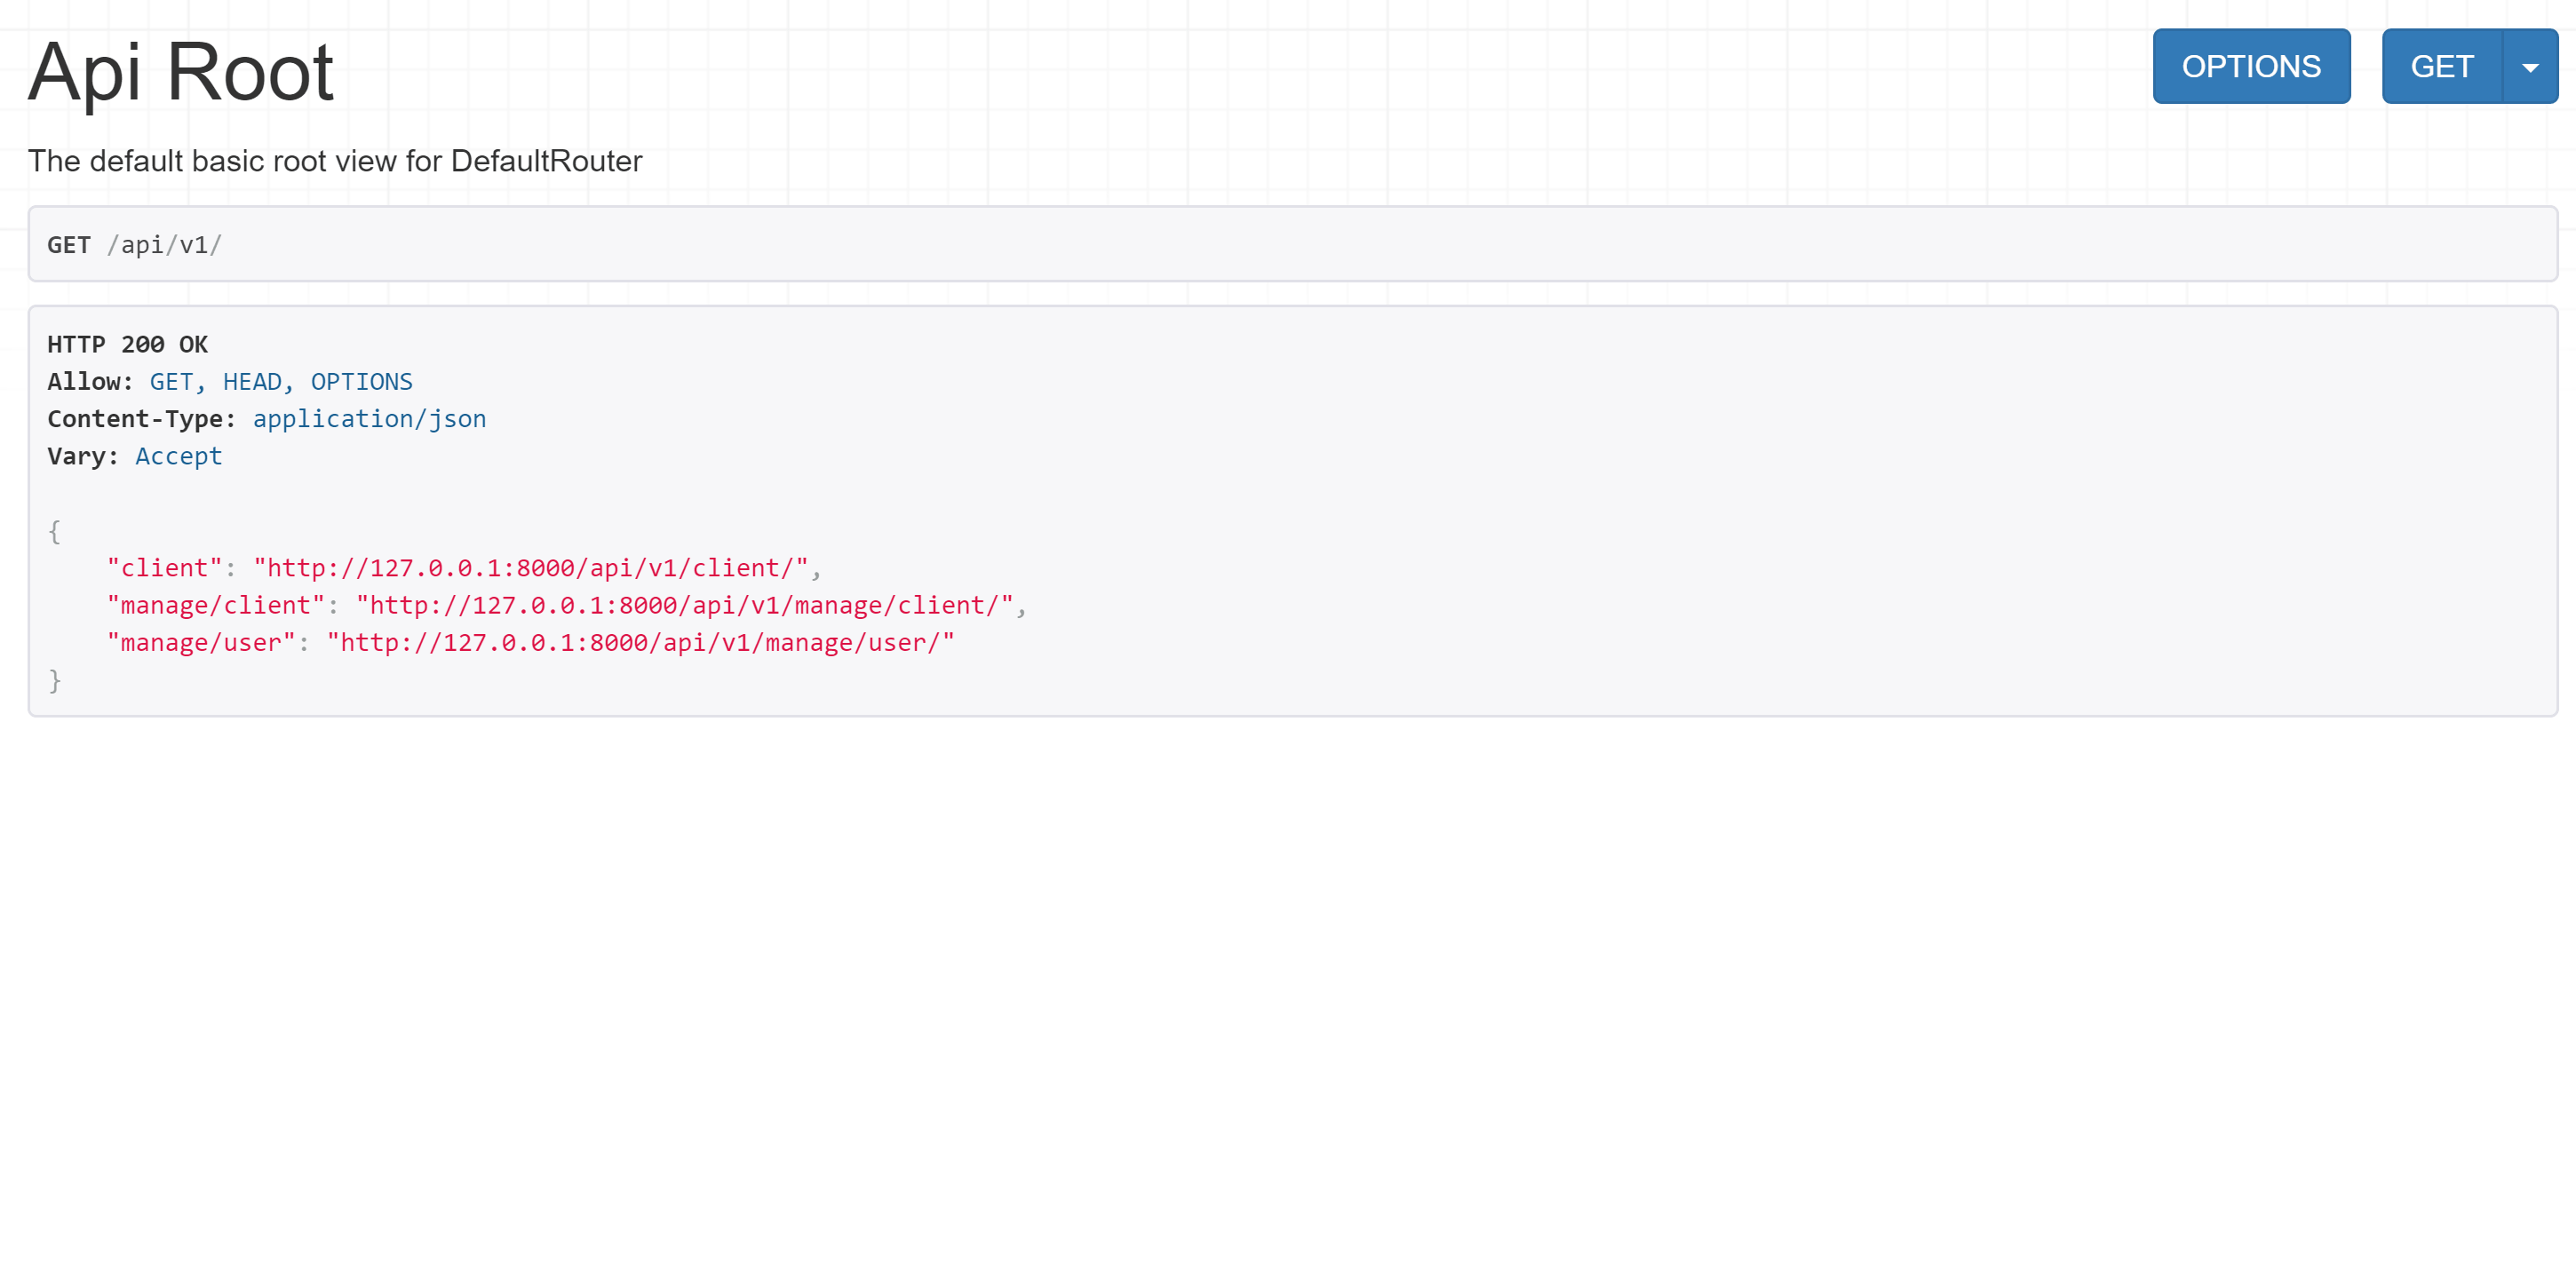Follow the api/v1/manage/user/ URL link
The image size is (2576, 1261).
(640, 643)
